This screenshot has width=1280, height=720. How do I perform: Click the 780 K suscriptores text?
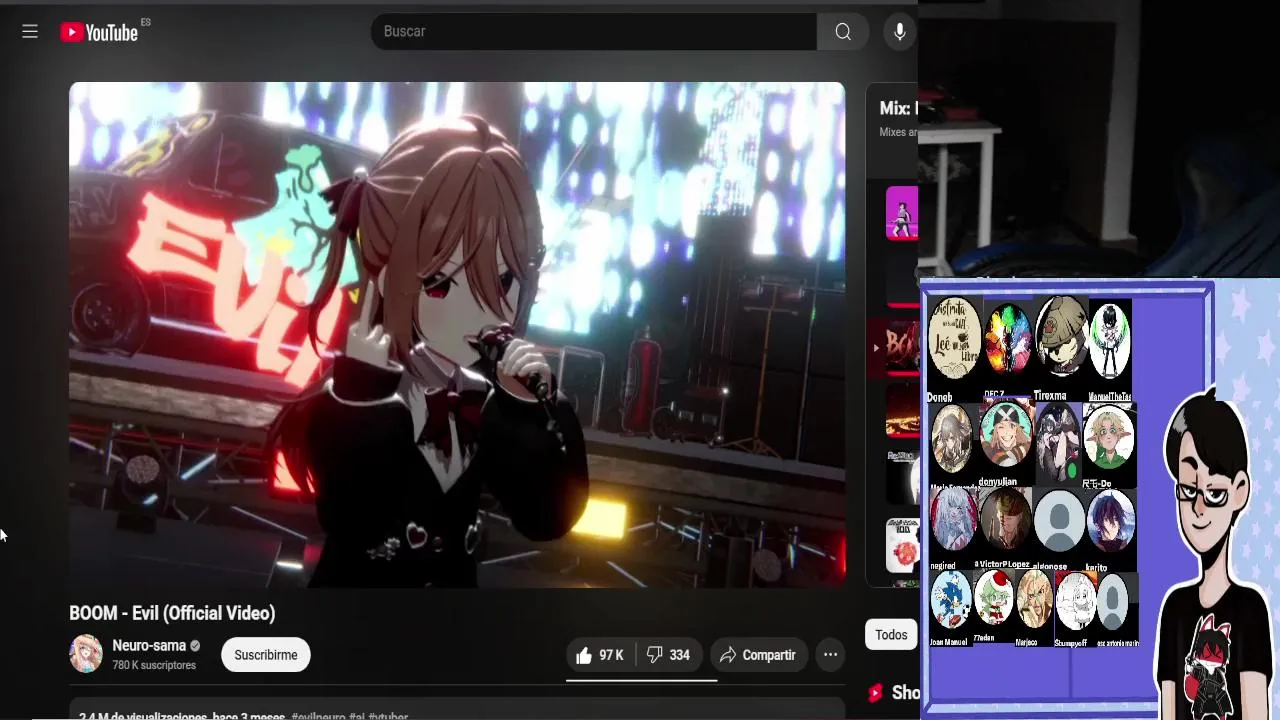click(154, 665)
